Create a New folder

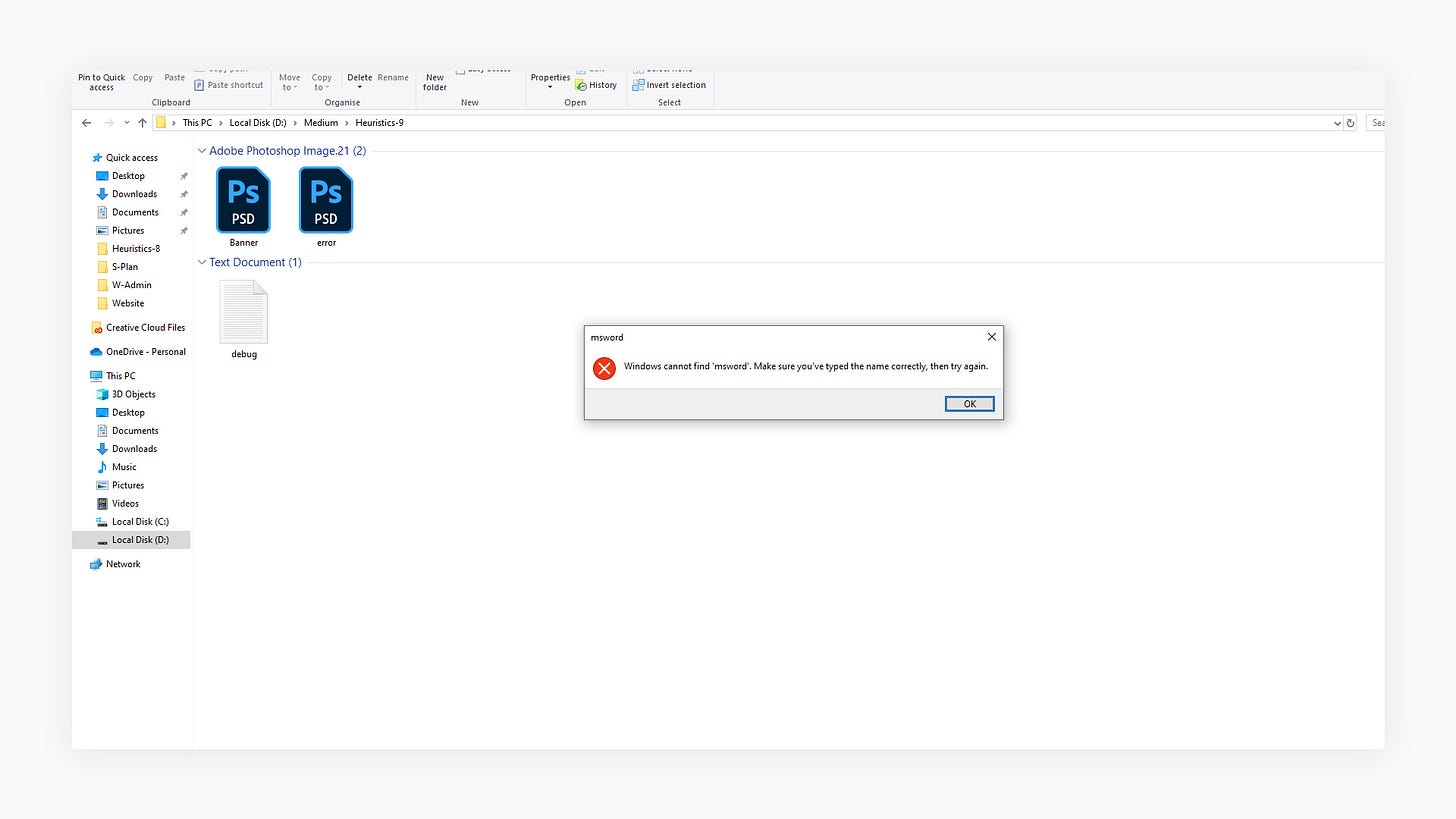434,82
